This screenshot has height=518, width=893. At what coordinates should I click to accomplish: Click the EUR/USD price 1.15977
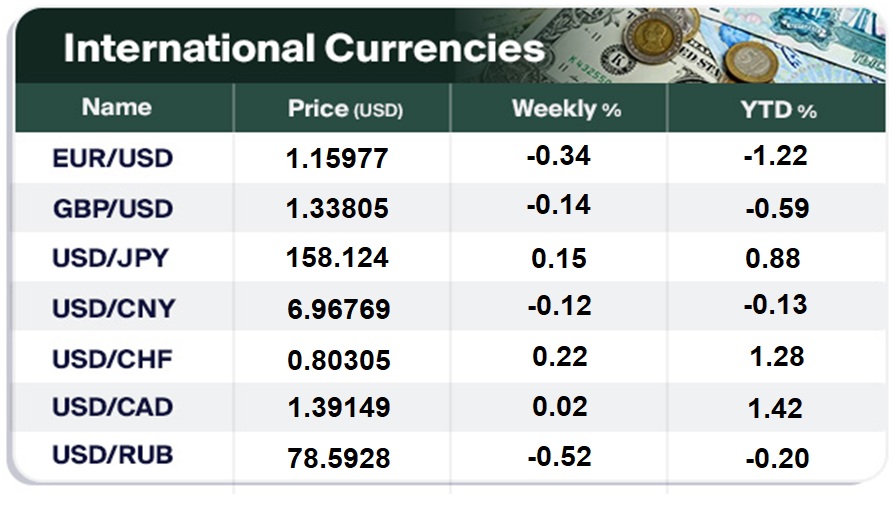[338, 158]
